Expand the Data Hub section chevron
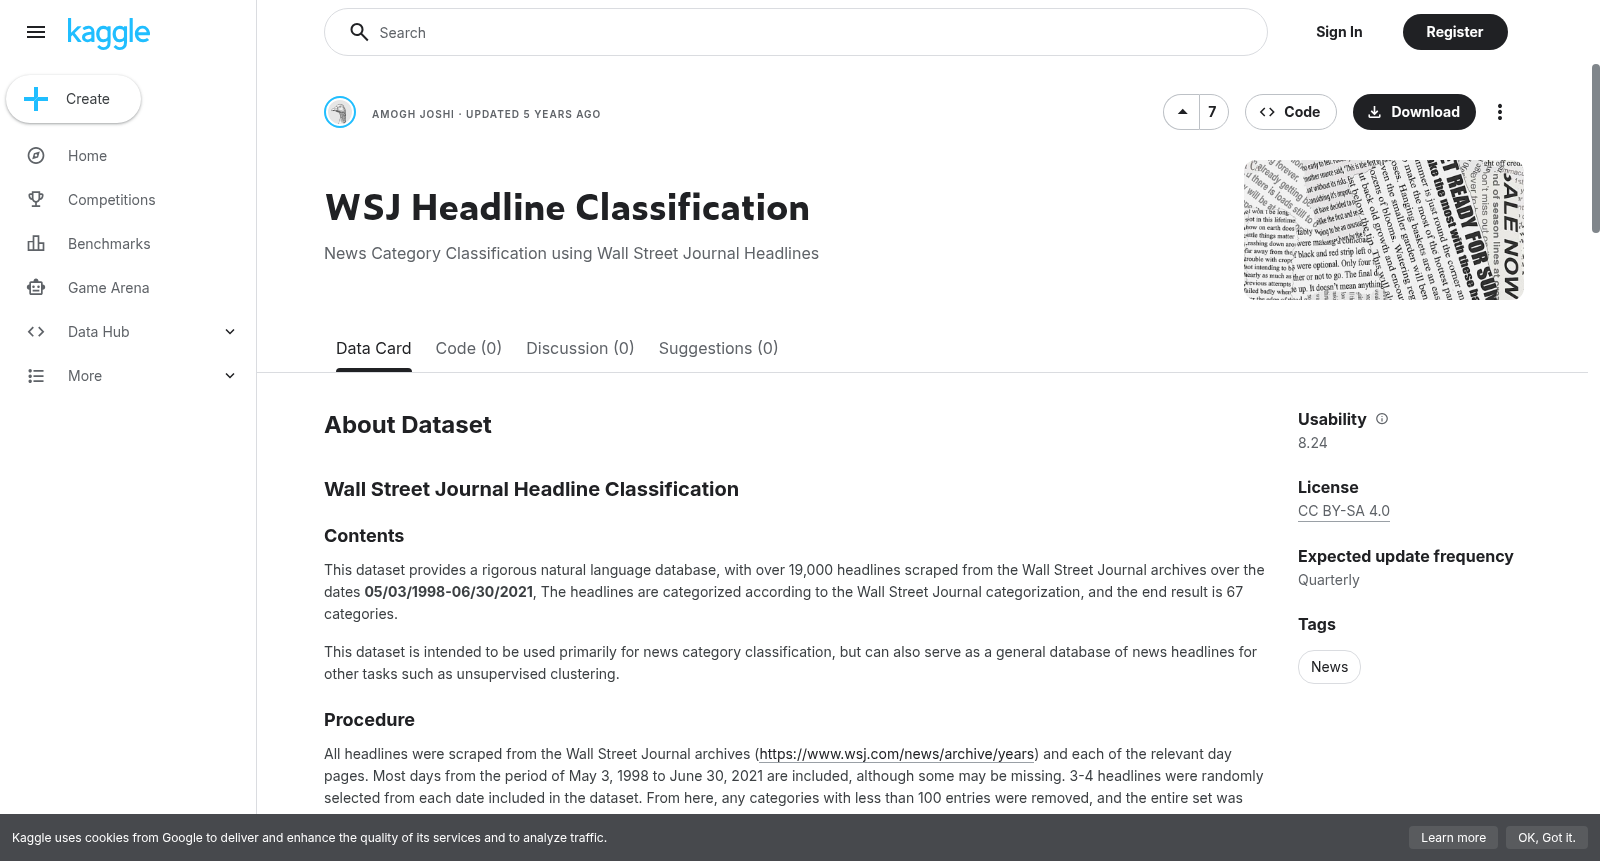Image resolution: width=1600 pixels, height=861 pixels. 230,332
